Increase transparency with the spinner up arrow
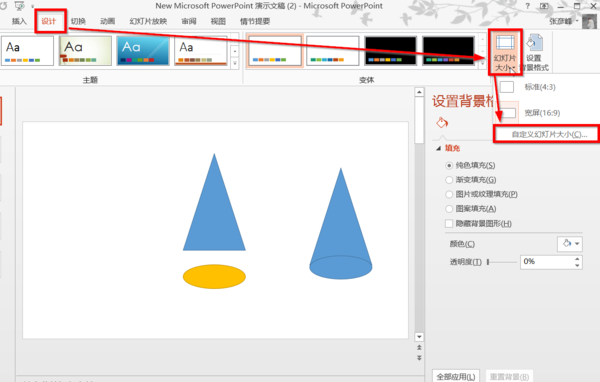600x382 pixels. [577, 259]
